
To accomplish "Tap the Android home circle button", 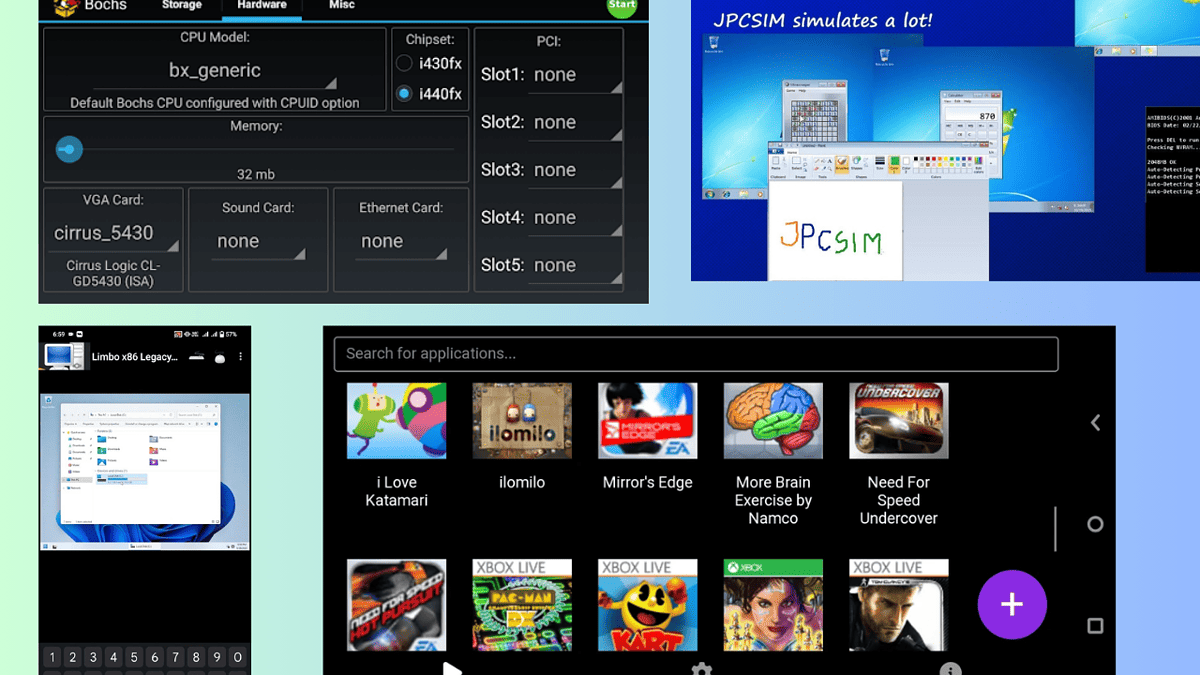I will [1097, 522].
